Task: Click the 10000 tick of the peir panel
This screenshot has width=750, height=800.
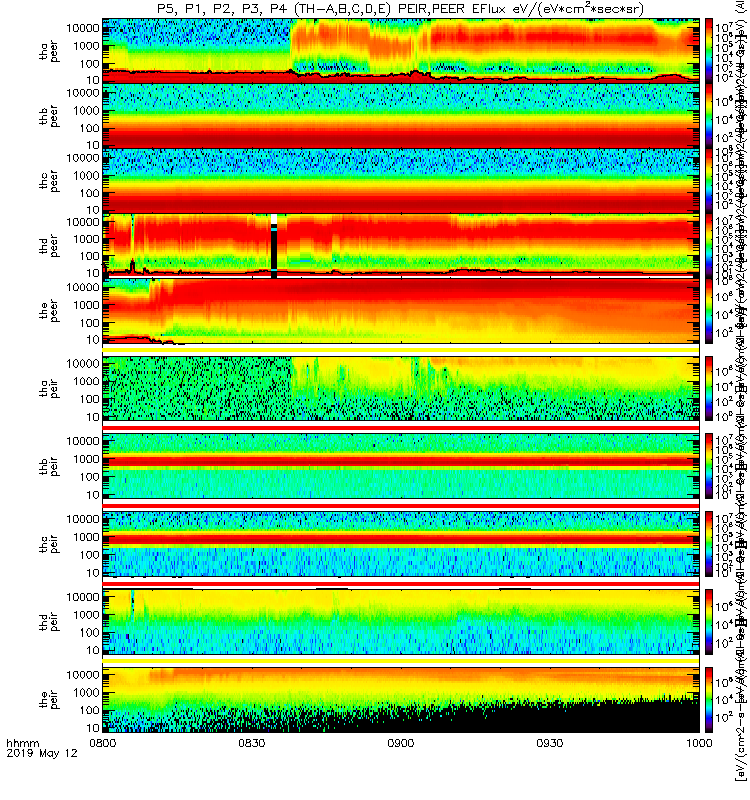Action: [x=83, y=674]
